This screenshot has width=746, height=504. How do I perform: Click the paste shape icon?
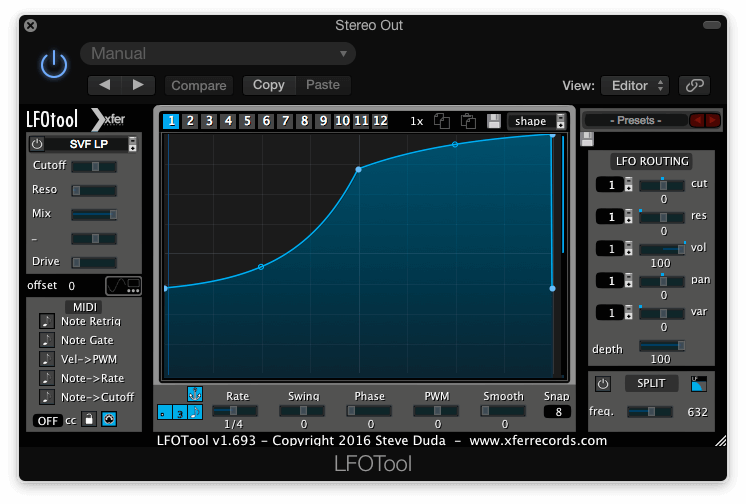(x=469, y=121)
